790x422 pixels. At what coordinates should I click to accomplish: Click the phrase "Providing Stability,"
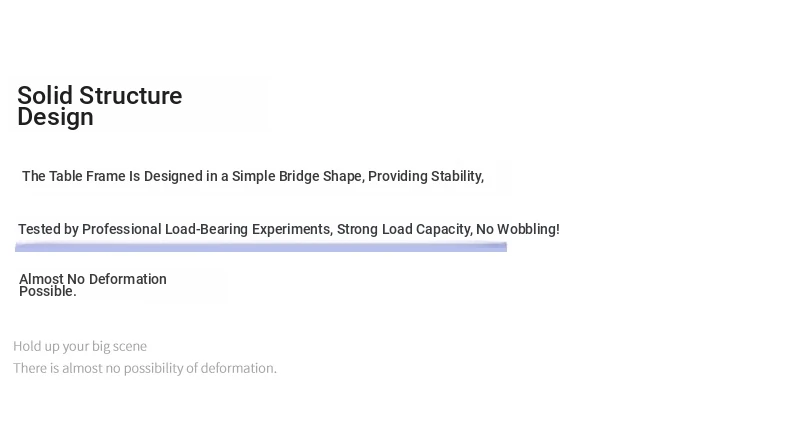tap(426, 176)
